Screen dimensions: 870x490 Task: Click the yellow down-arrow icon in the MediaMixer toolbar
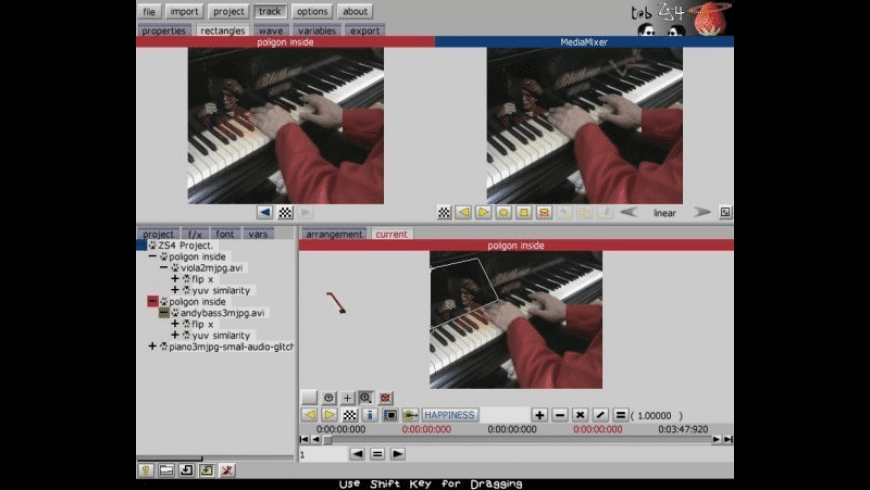click(524, 212)
